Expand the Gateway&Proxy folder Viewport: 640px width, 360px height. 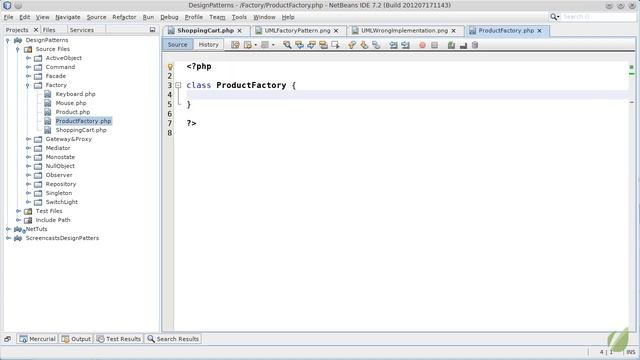click(28, 139)
